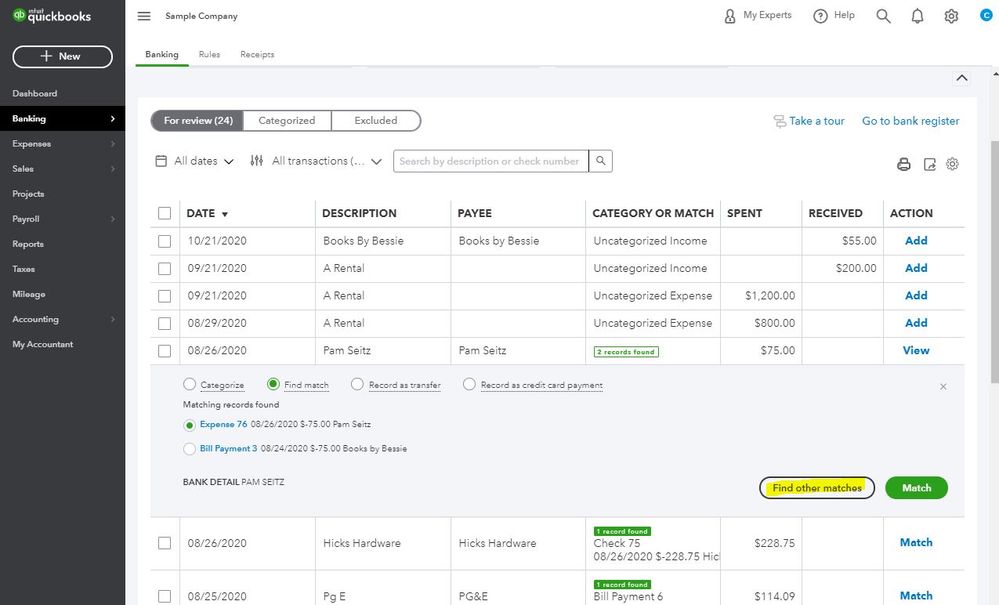Open Dashboard in the sidebar

(x=34, y=94)
